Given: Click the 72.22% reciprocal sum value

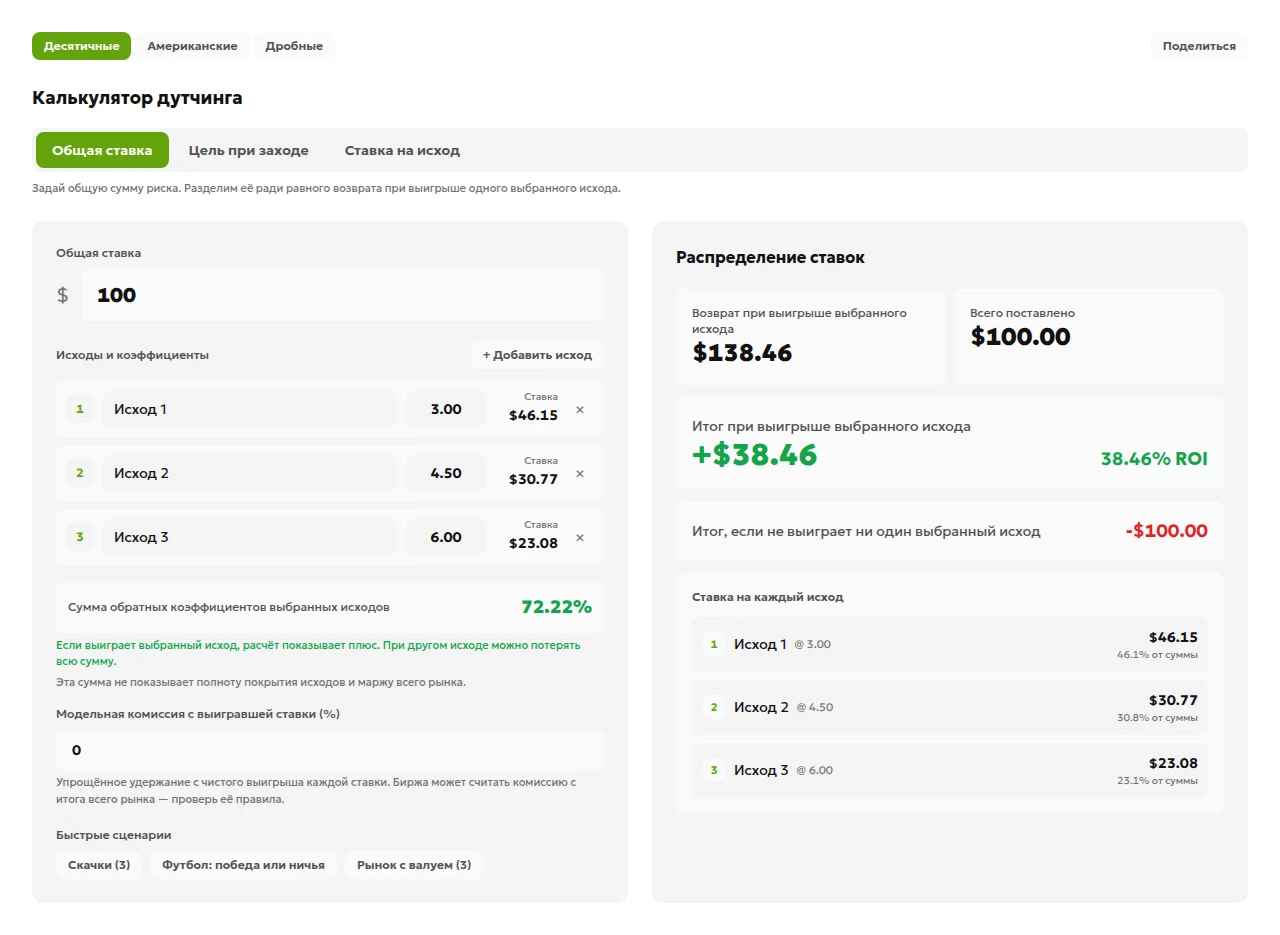Looking at the screenshot, I should (x=556, y=607).
